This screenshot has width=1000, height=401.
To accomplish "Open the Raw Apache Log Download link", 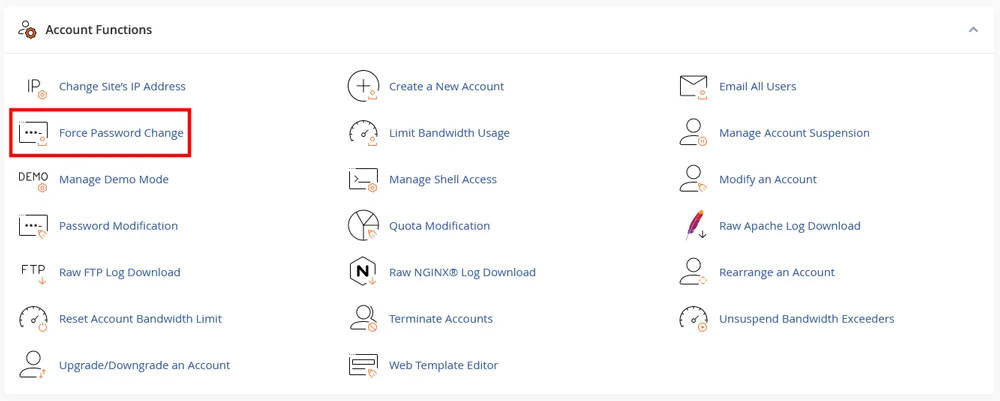I will (x=790, y=226).
